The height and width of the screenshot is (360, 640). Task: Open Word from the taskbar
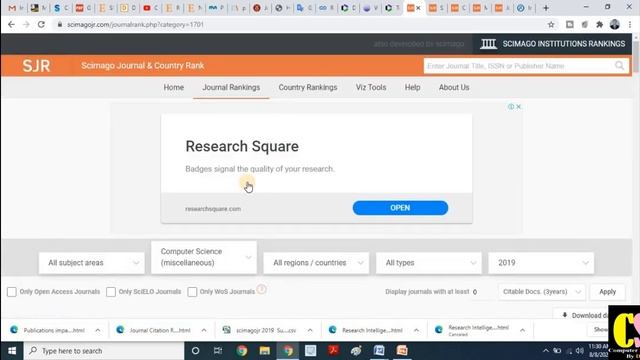tap(379, 351)
